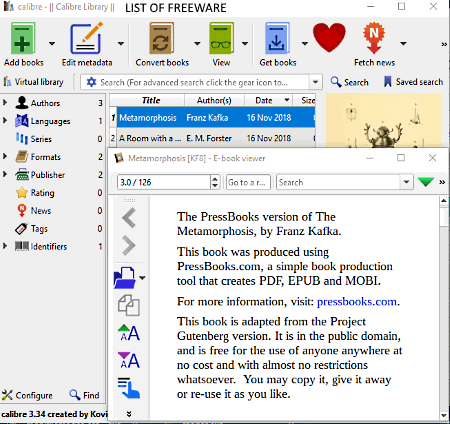The width and height of the screenshot is (450, 424).
Task: Sort book list by Title column
Action: click(151, 100)
